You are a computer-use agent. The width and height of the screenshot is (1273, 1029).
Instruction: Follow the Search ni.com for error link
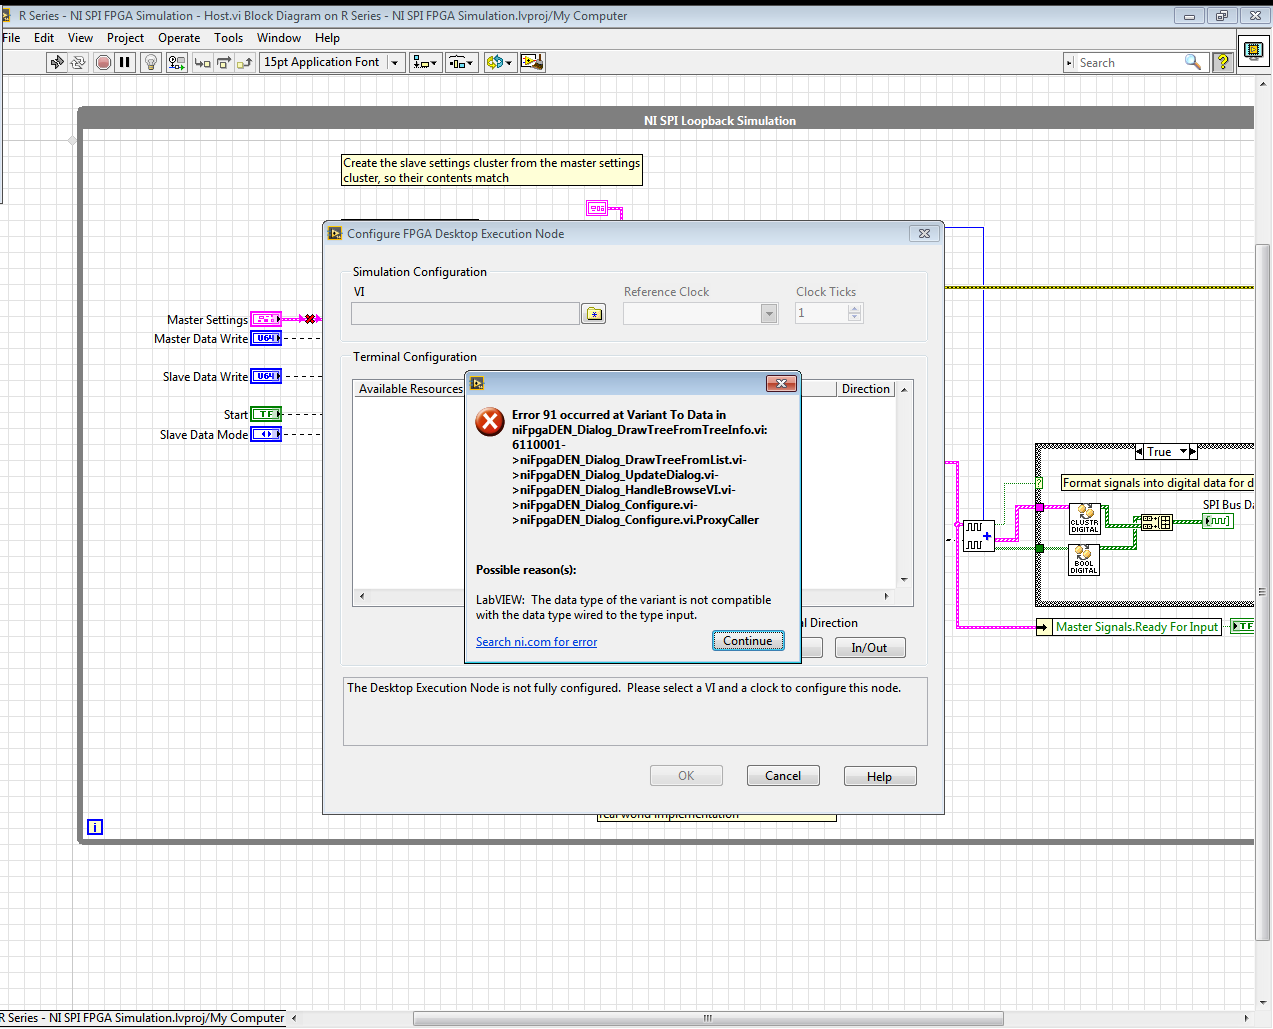[536, 642]
